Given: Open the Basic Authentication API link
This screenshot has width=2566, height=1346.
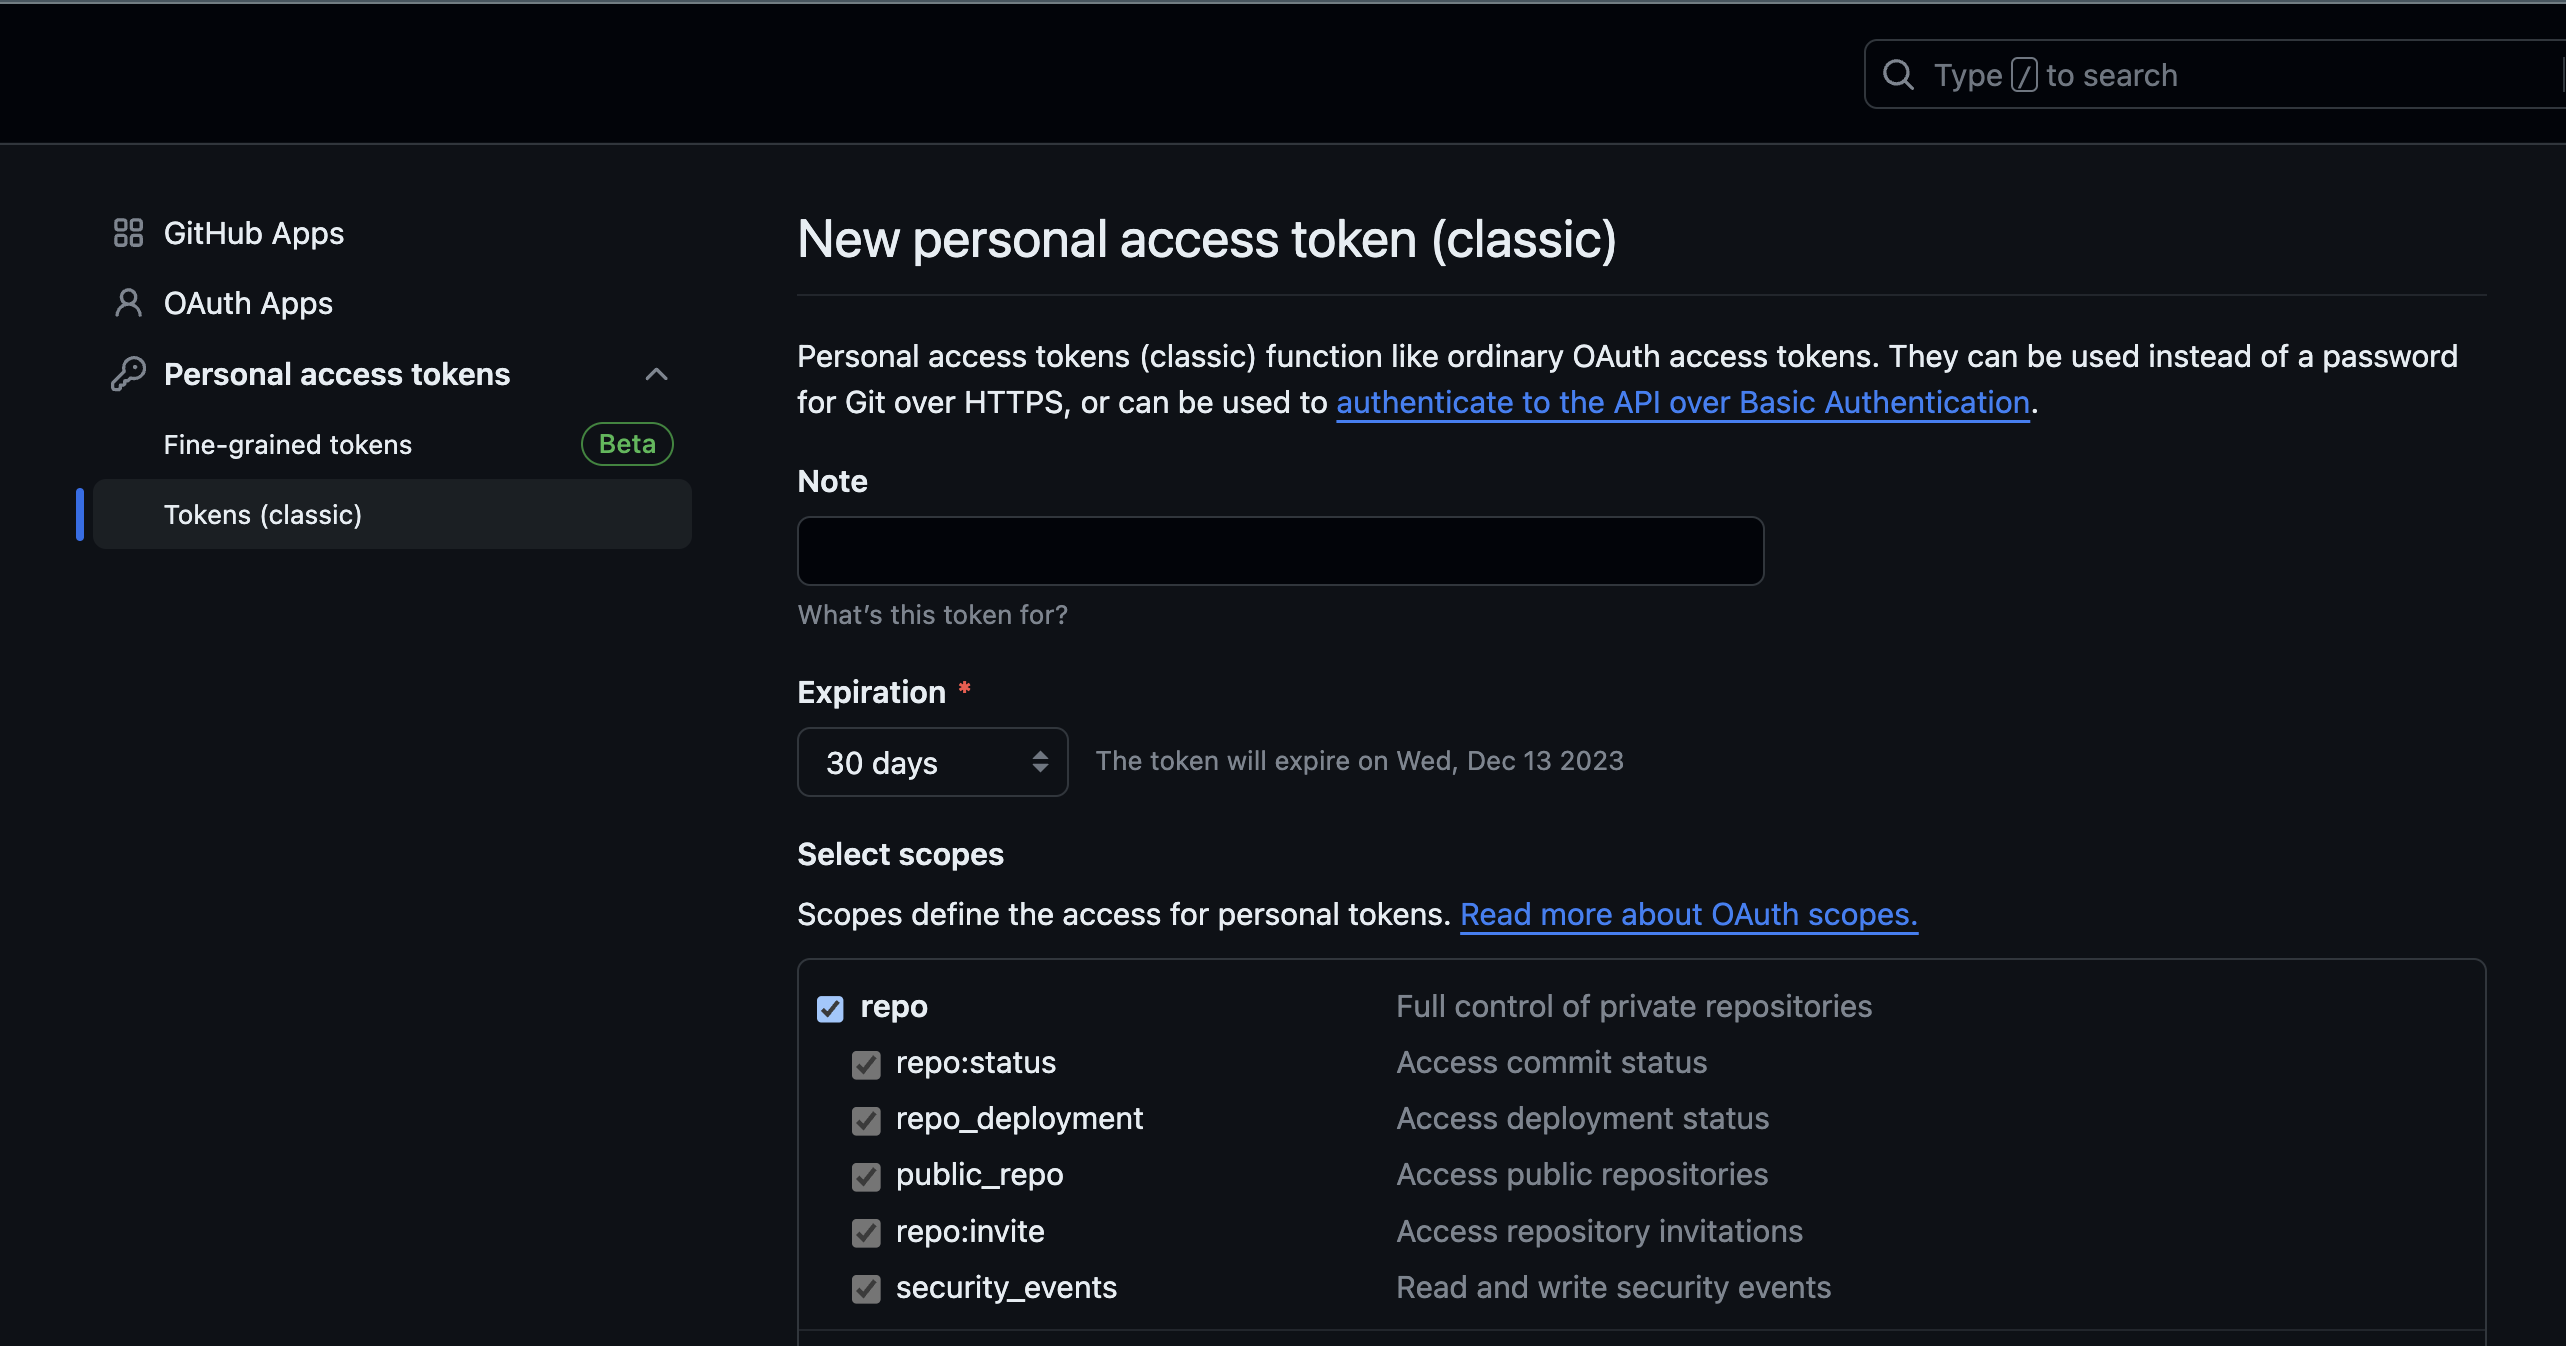Looking at the screenshot, I should (x=1682, y=403).
